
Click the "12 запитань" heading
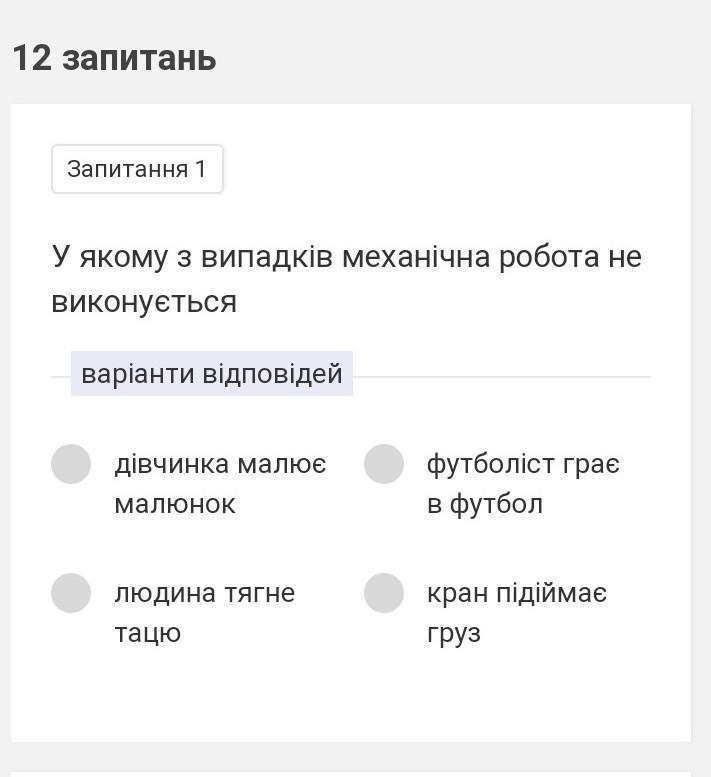tap(114, 58)
